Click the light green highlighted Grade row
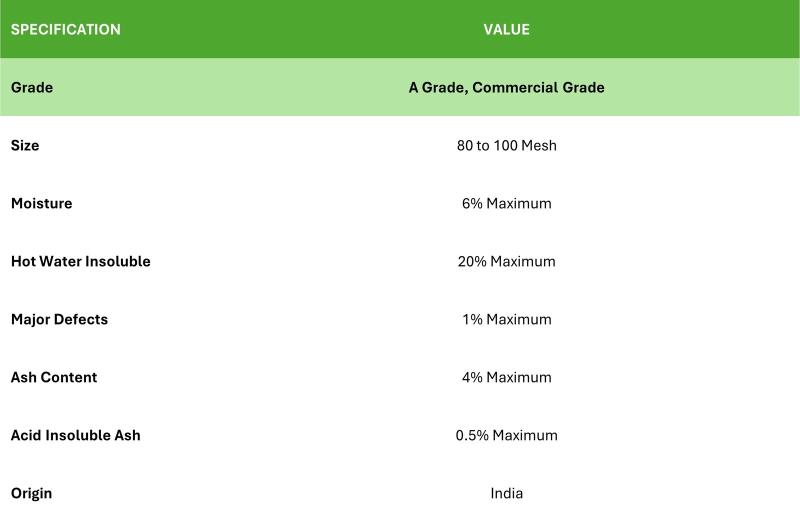Screen dimensions: 800x522 coord(400,87)
